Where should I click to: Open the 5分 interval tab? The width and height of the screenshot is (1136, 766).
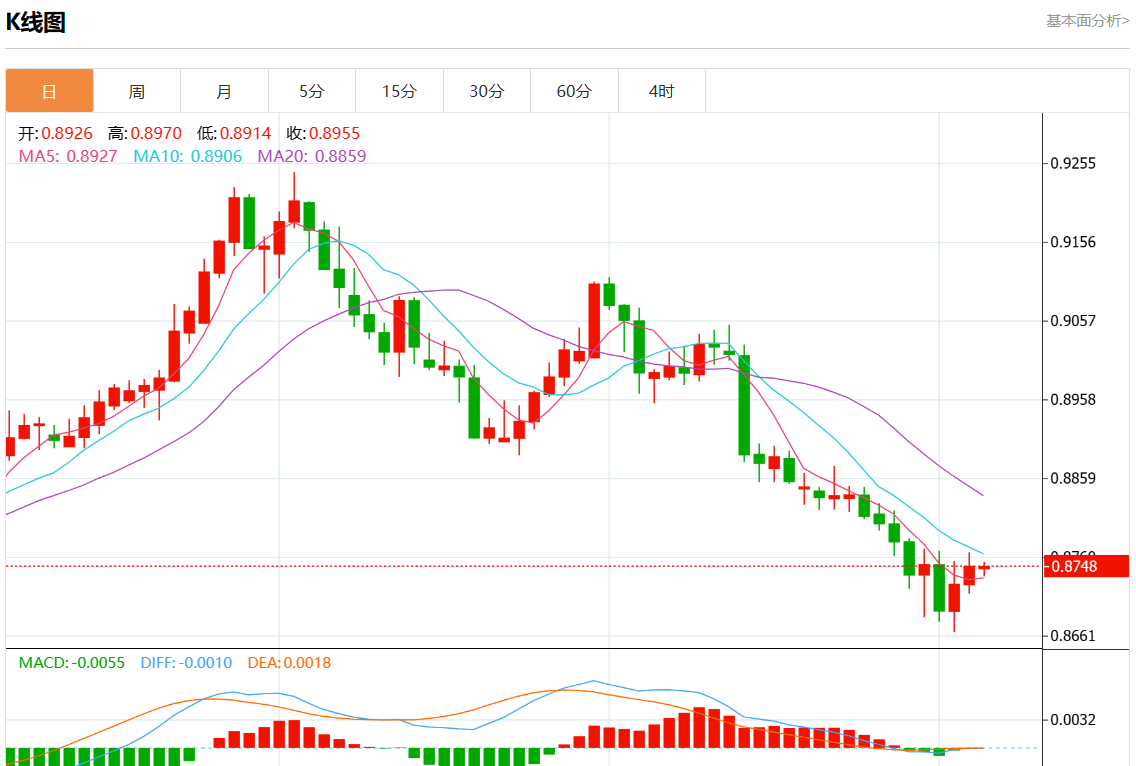pyautogui.click(x=312, y=91)
